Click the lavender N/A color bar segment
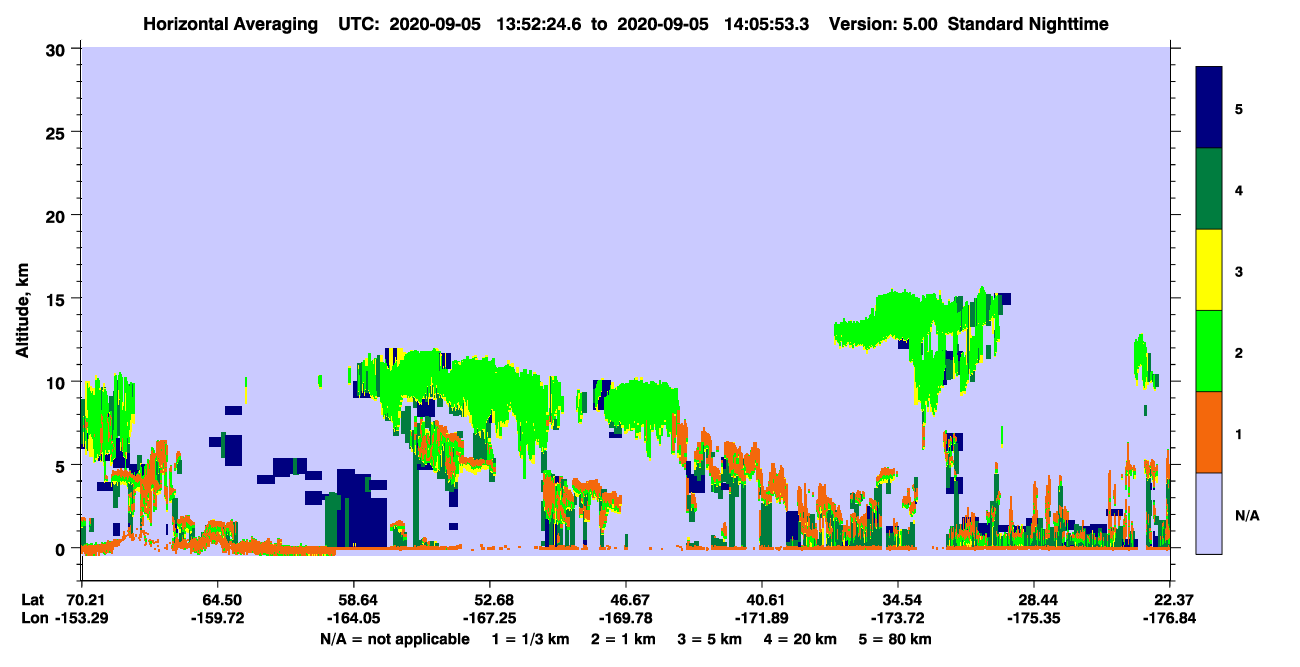This screenshot has width=1300, height=667. pos(1209,513)
